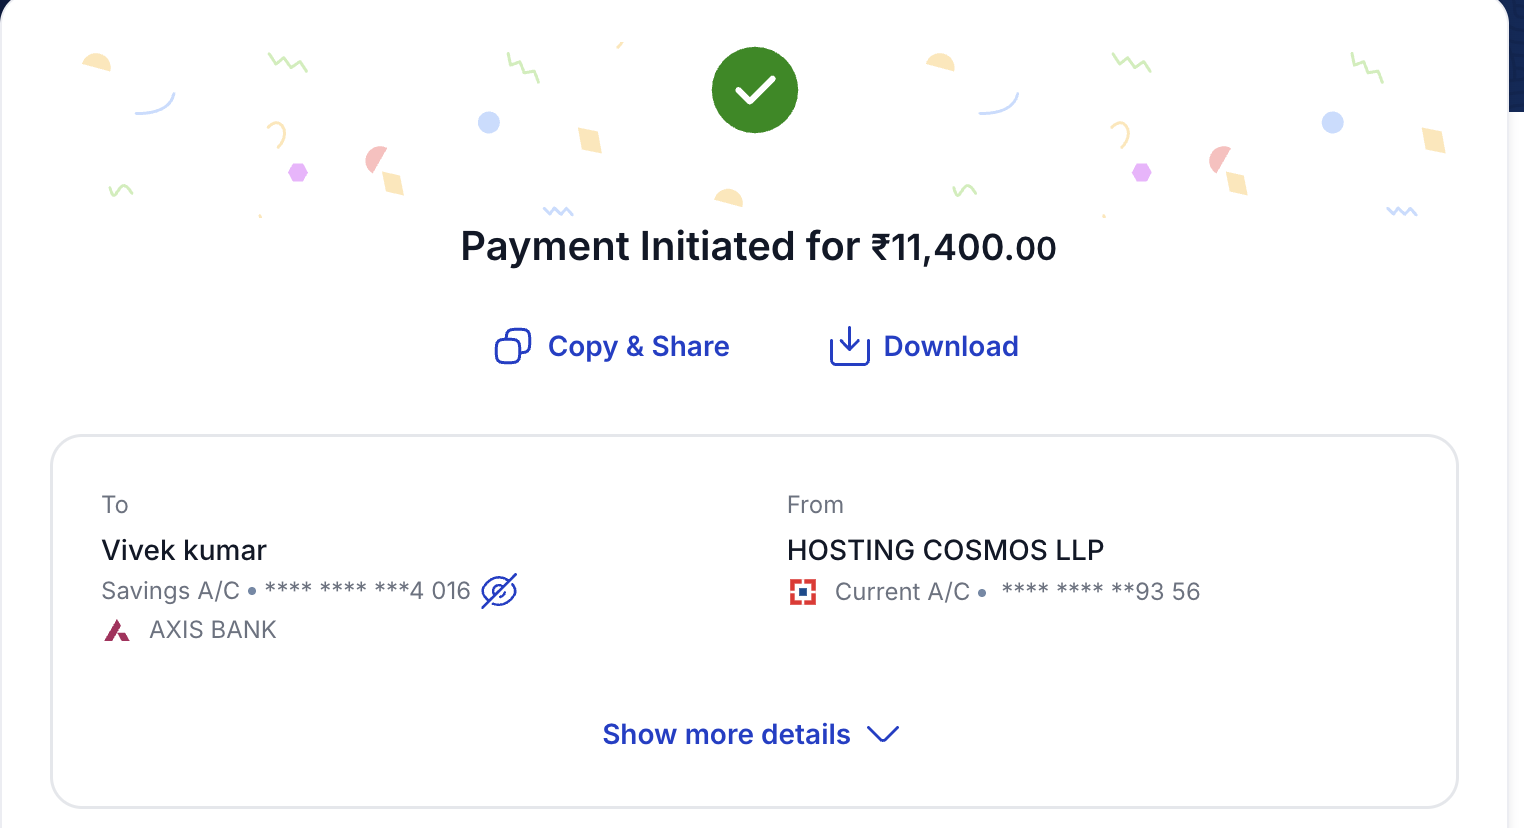Click the Current A/C label
The width and height of the screenshot is (1524, 828).
click(x=902, y=592)
